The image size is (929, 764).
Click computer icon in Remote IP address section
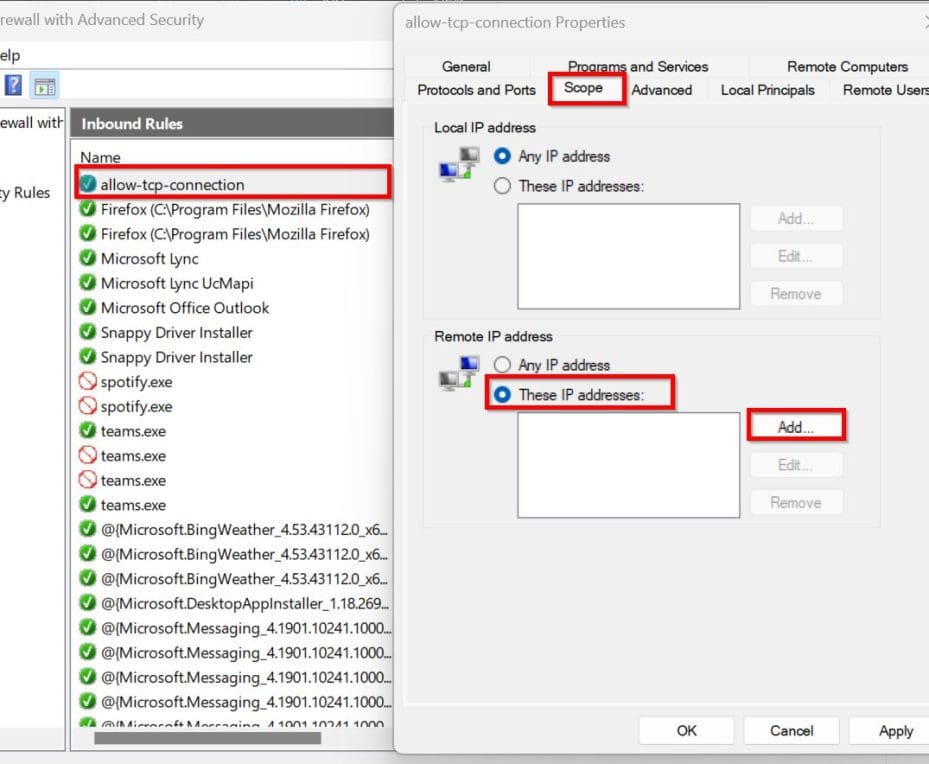pyautogui.click(x=458, y=376)
